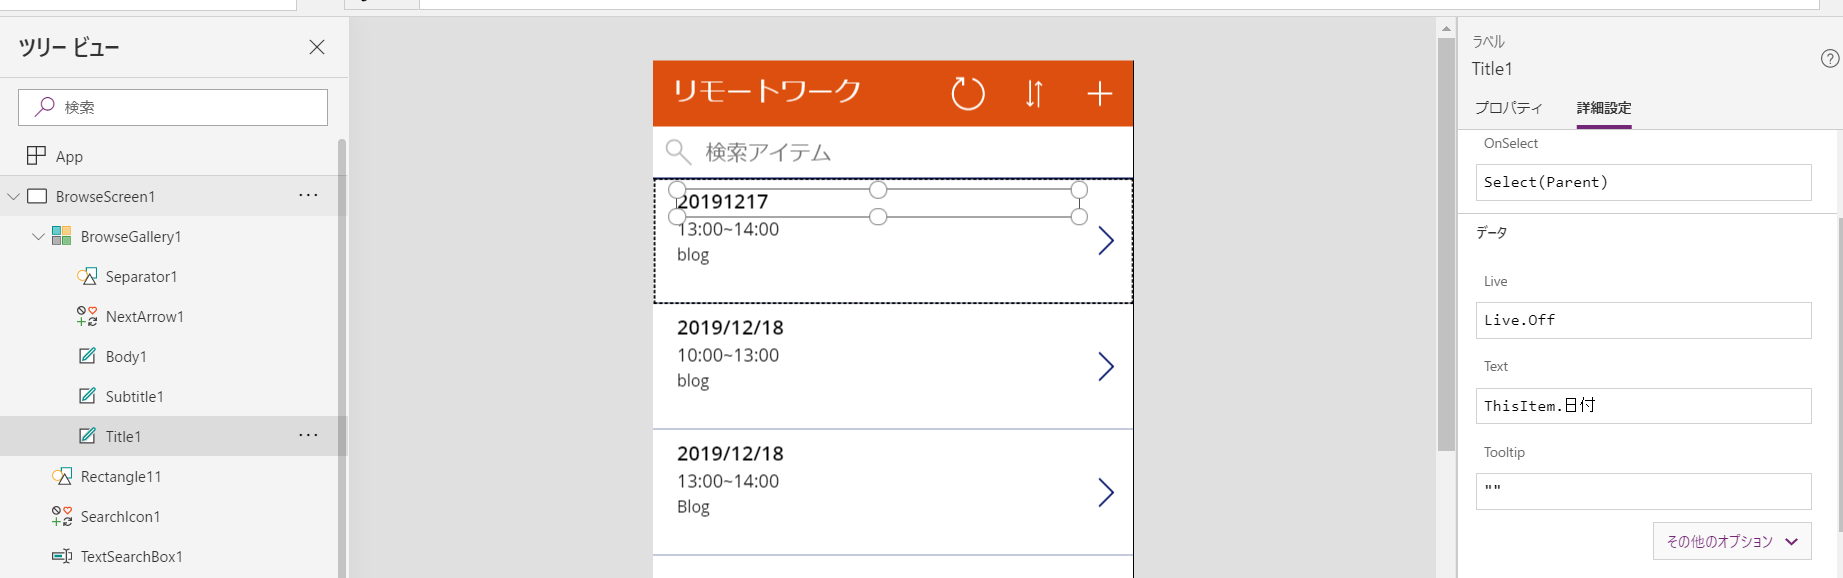Expand その他のオプション dropdown
Image resolution: width=1843 pixels, height=578 pixels.
1732,541
